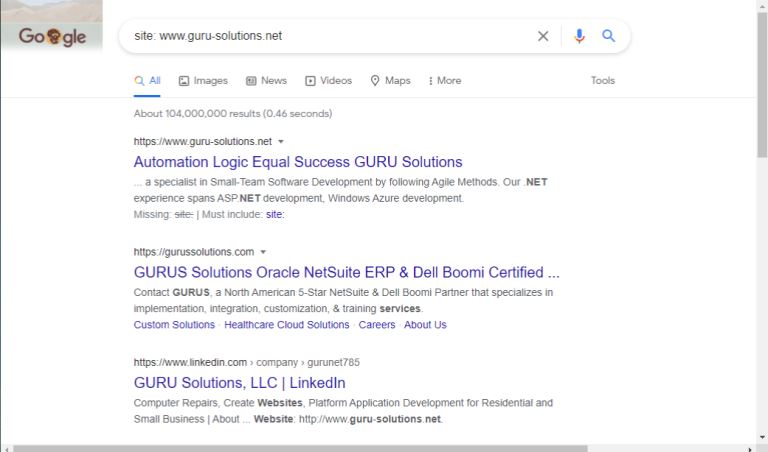Go to the Maps tab
This screenshot has height=452, width=768.
click(x=390, y=81)
